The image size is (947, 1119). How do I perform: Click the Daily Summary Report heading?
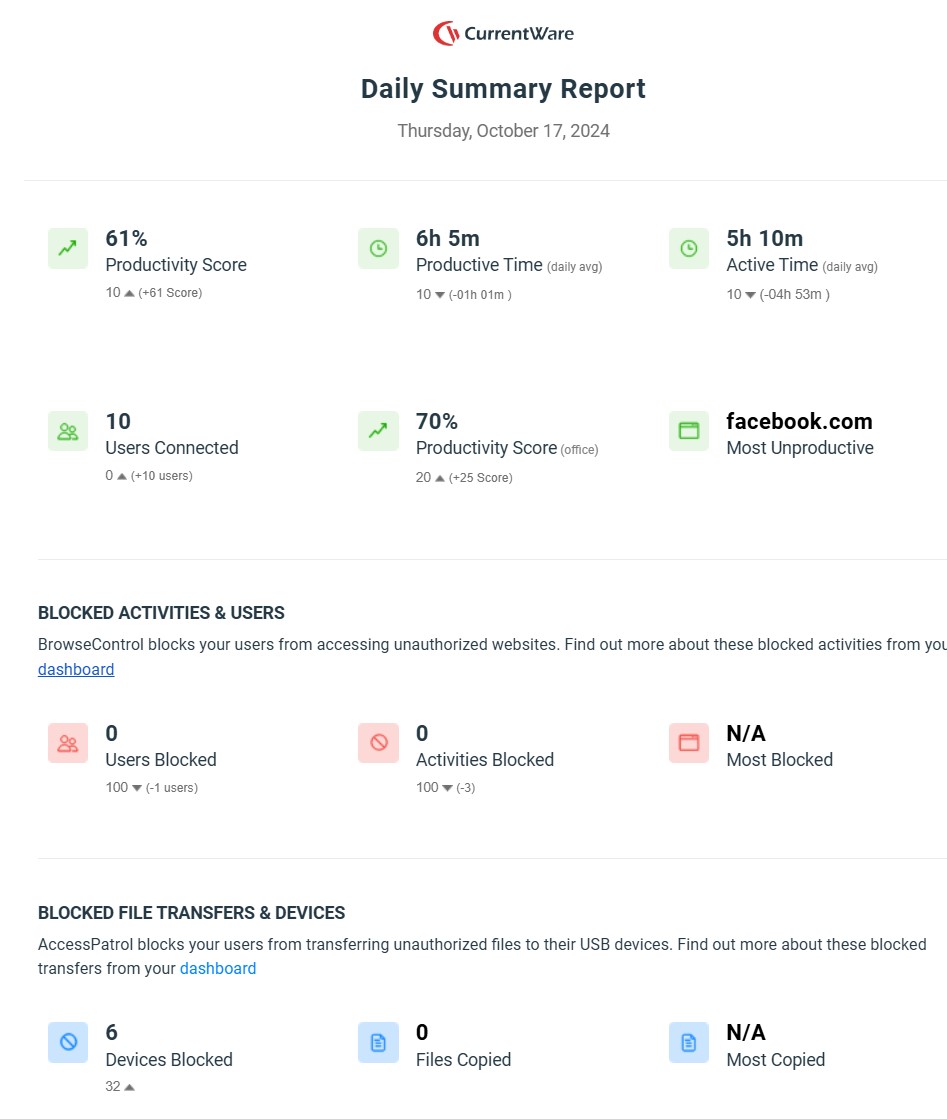(x=503, y=88)
